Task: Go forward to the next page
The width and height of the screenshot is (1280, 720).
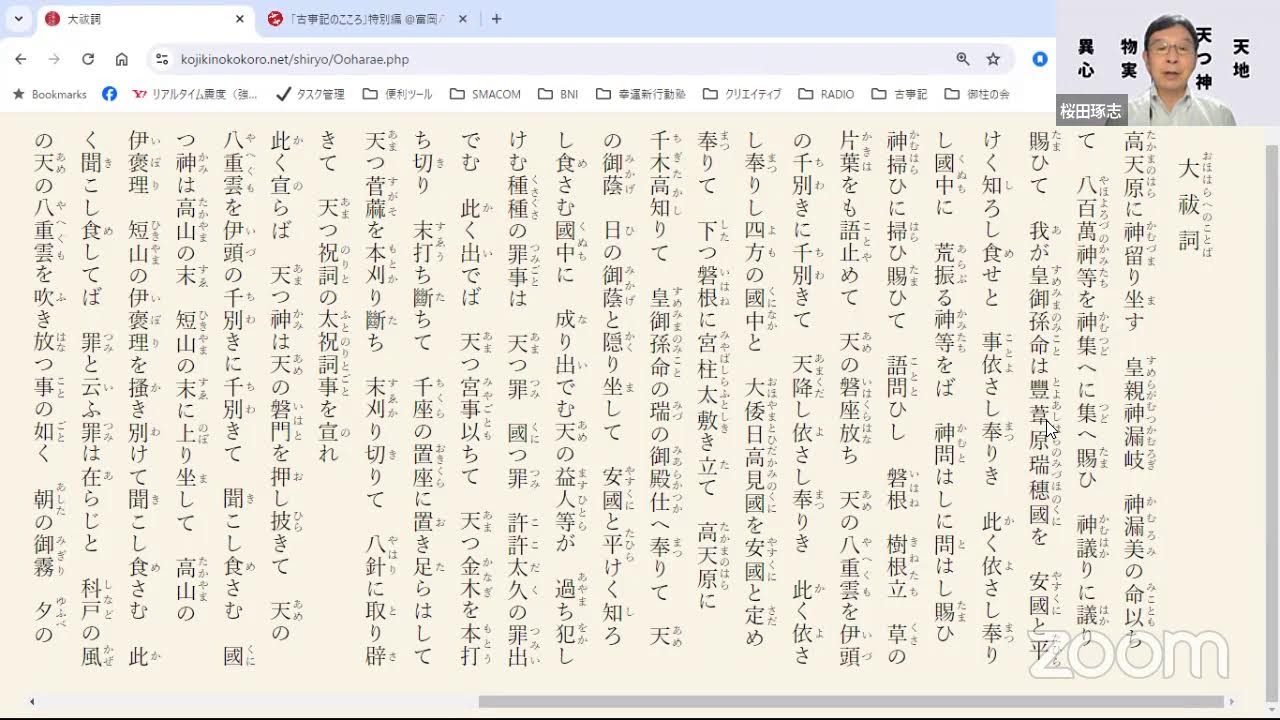Action: [54, 59]
